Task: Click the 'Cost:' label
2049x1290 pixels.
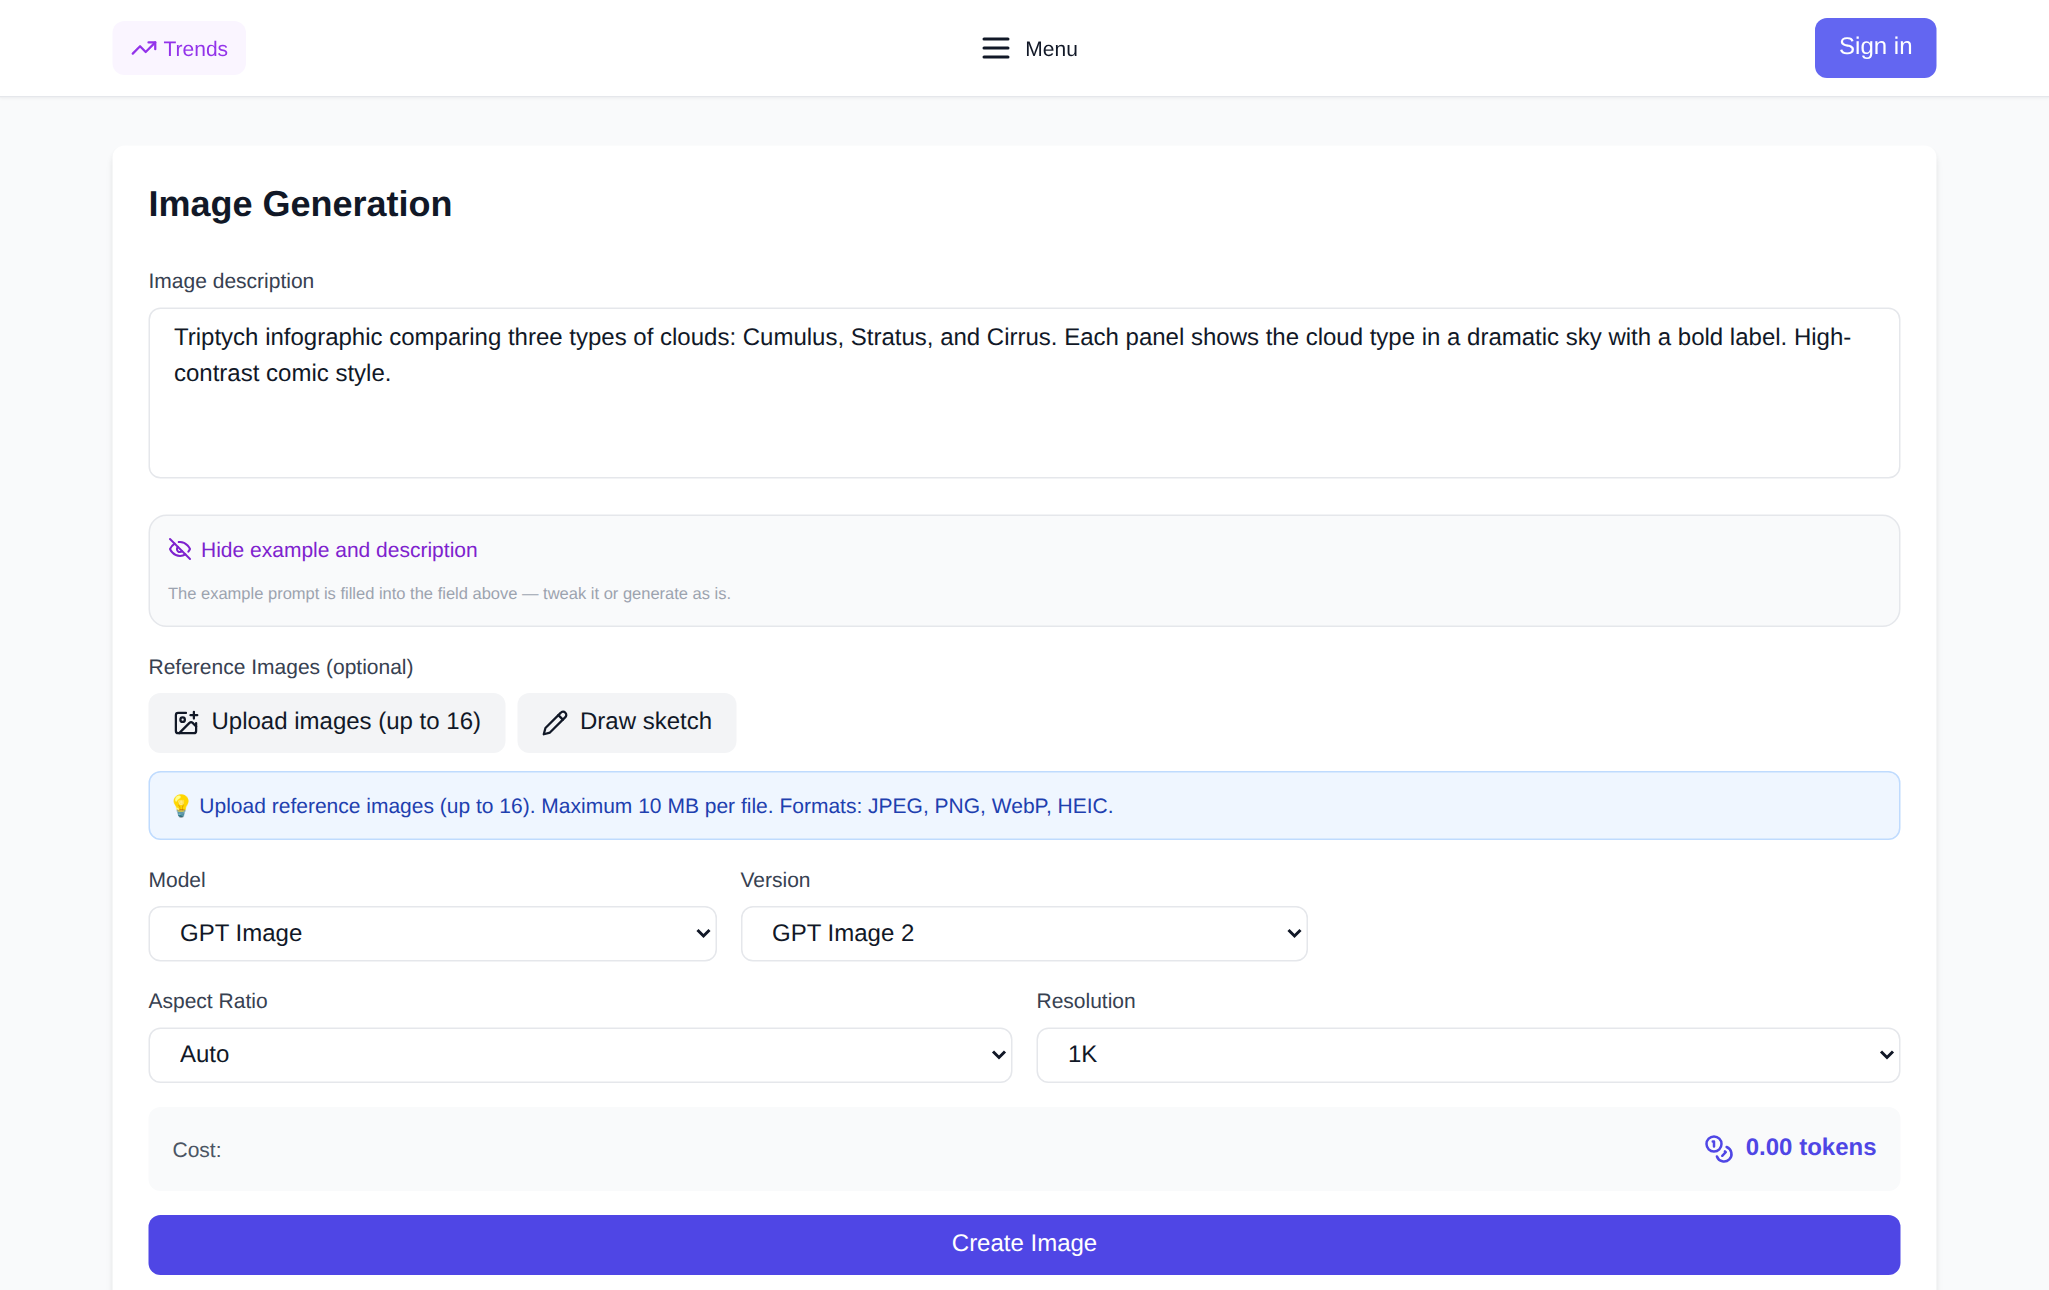Action: click(197, 1150)
